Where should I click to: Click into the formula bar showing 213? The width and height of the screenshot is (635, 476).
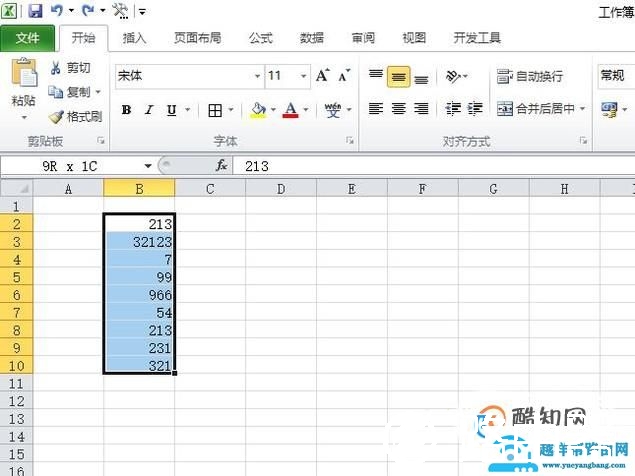433,166
